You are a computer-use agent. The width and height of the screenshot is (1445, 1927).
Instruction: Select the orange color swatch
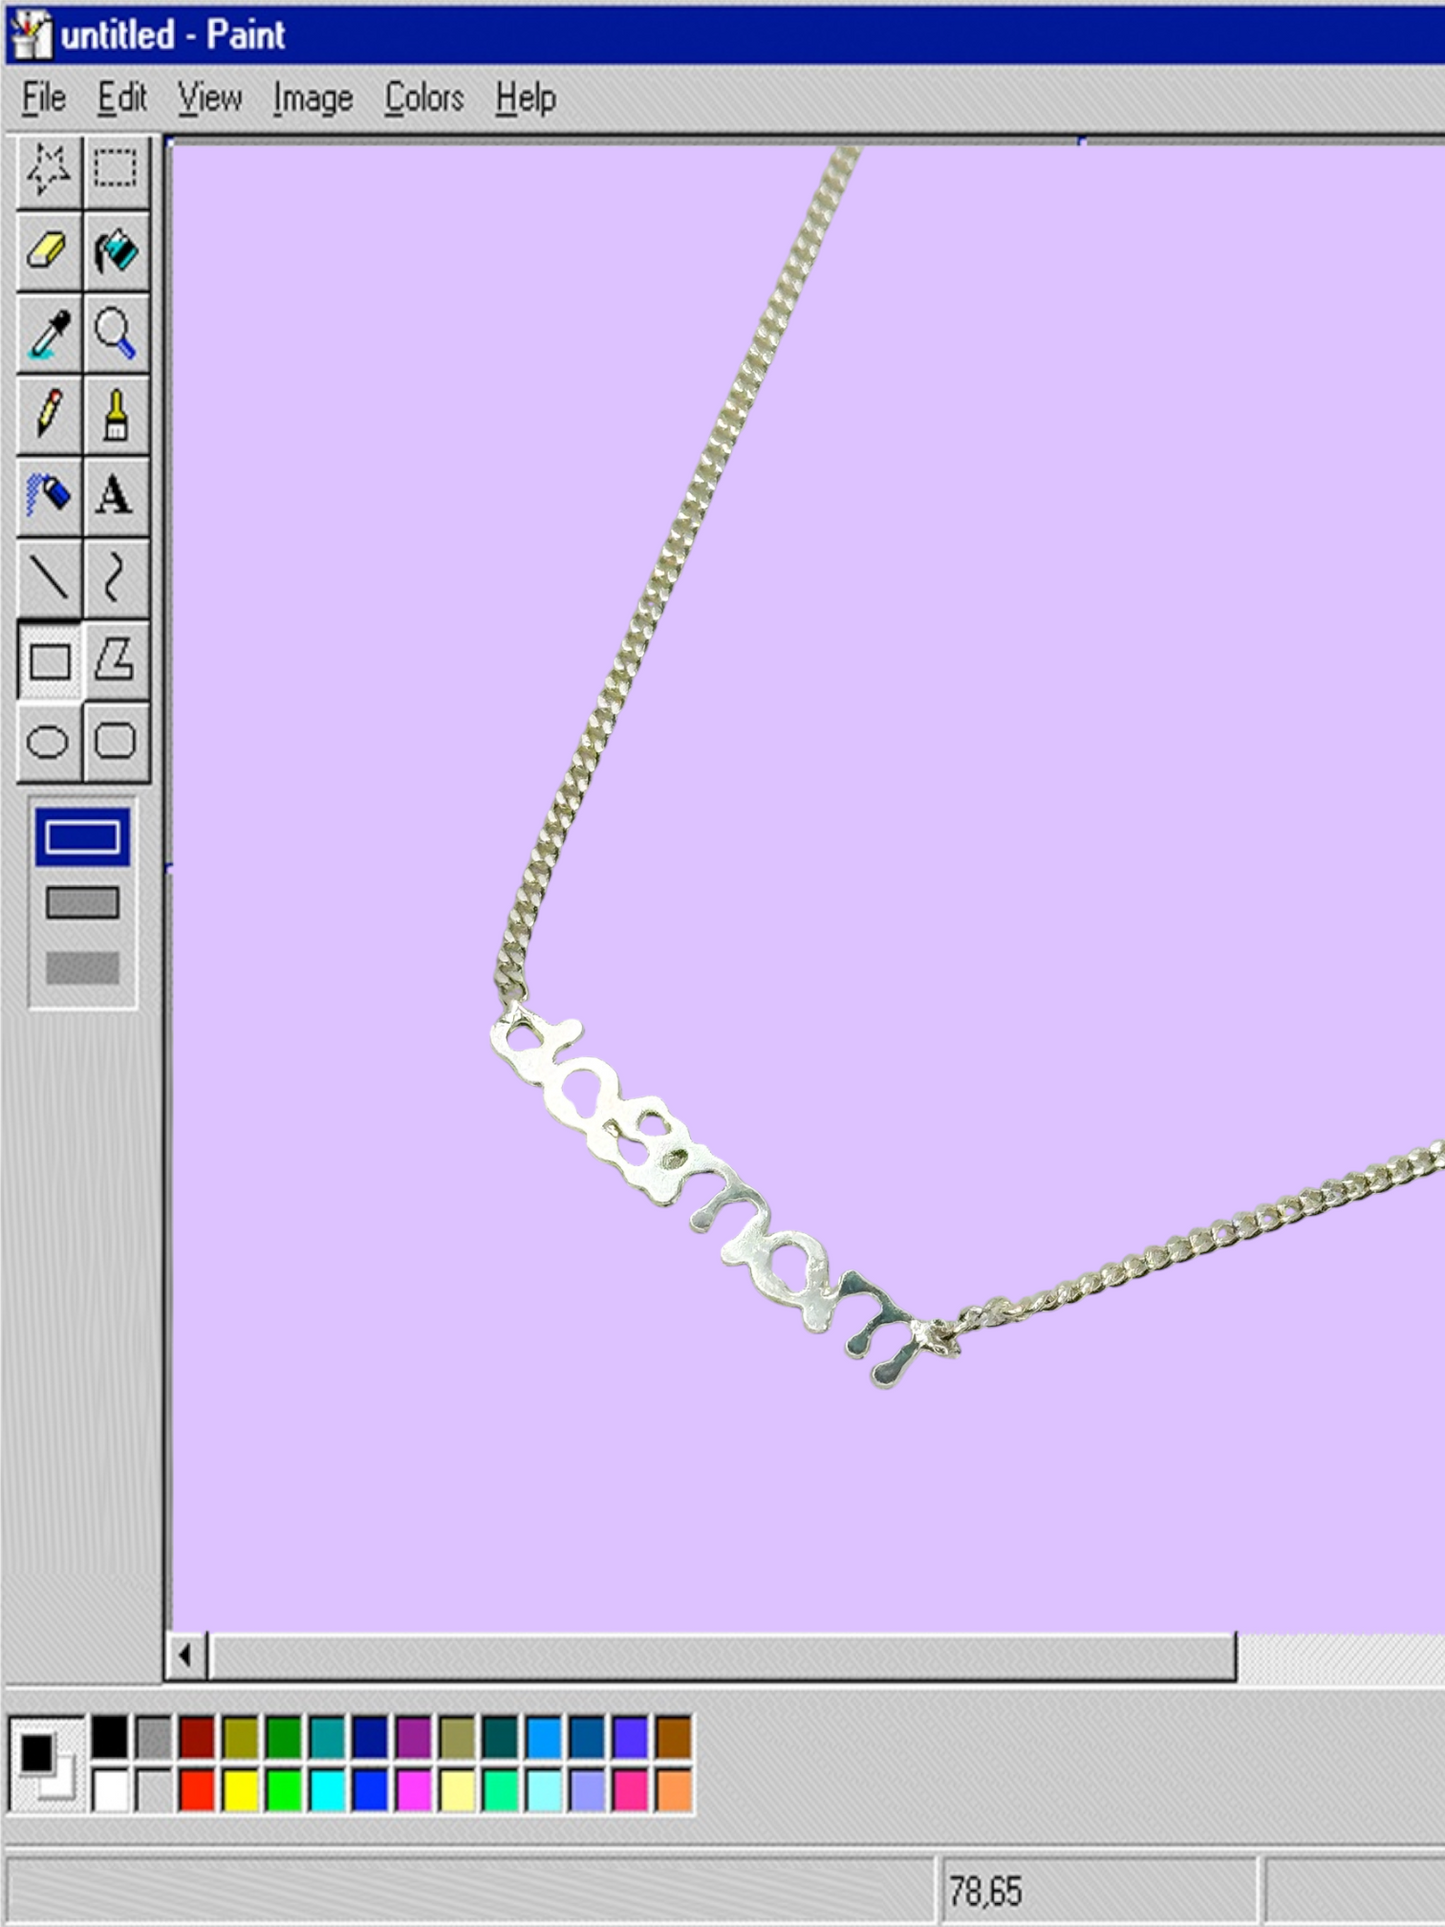pos(674,1790)
